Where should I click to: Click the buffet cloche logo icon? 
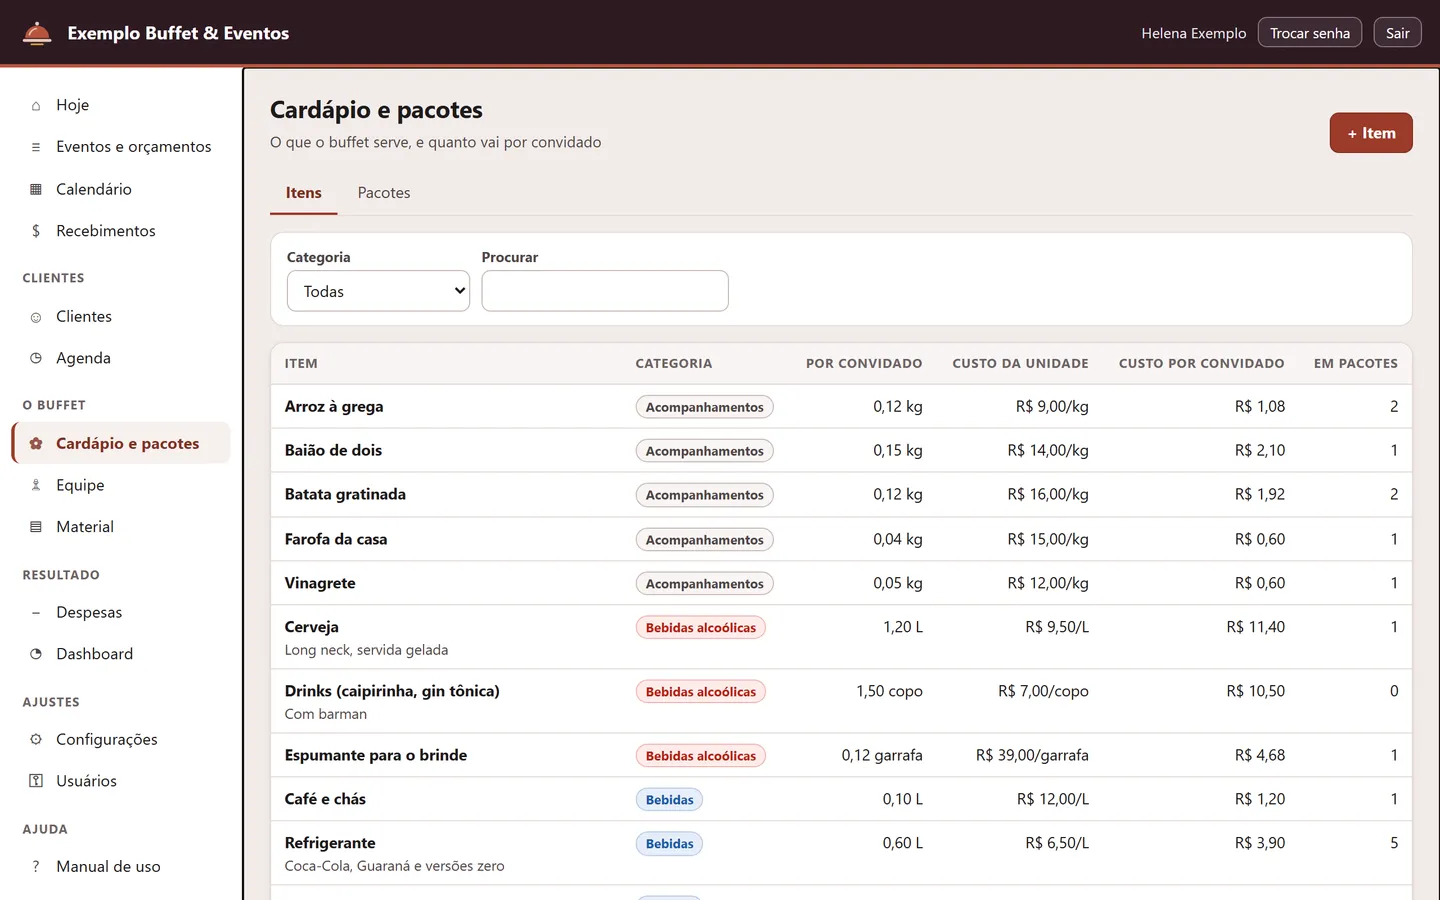tap(37, 33)
